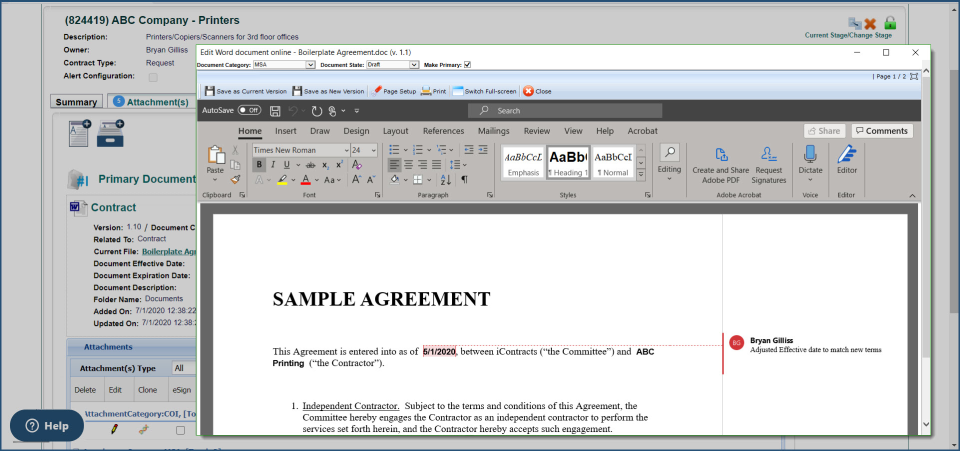This screenshot has width=960, height=451.
Task: Click Save as Current Version
Action: coord(246,91)
